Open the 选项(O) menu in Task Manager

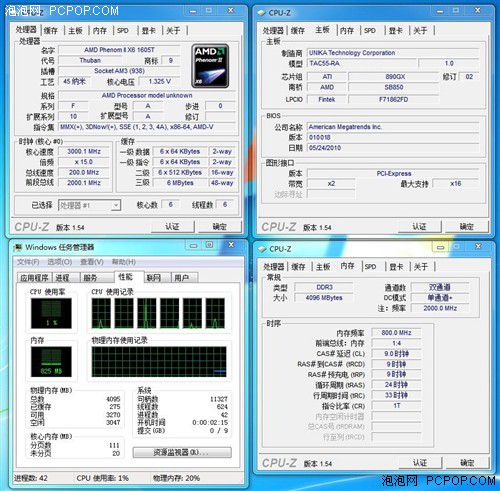(60, 262)
